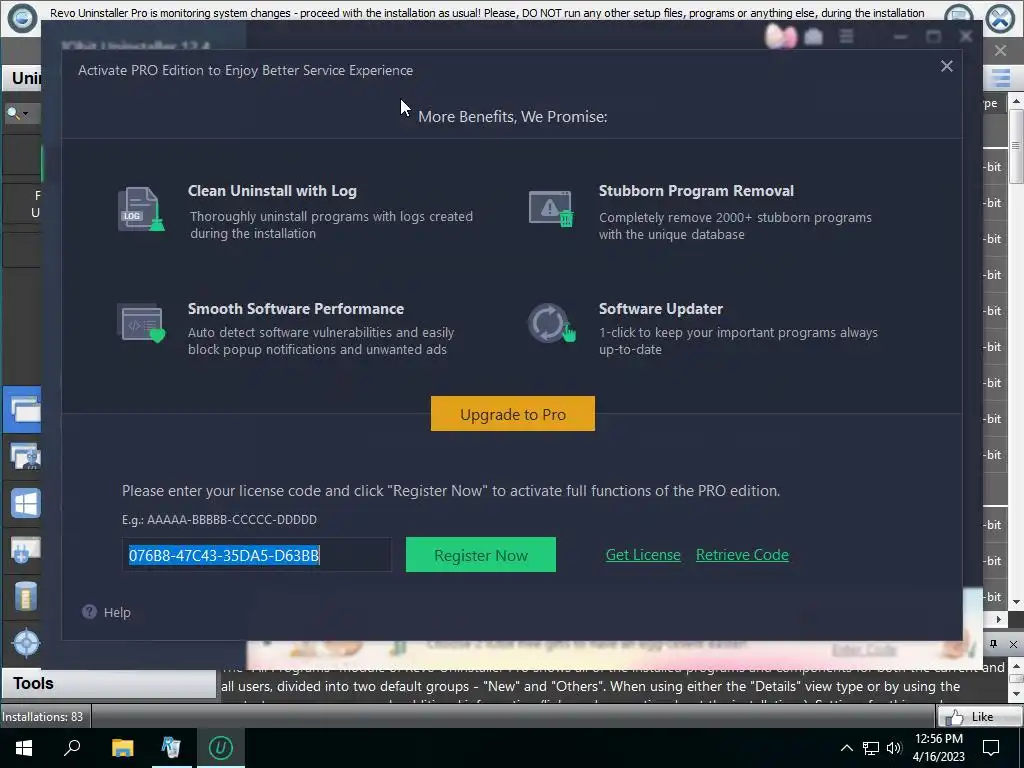Click the volume speaker tray icon
1024x768 pixels.
tap(894, 748)
